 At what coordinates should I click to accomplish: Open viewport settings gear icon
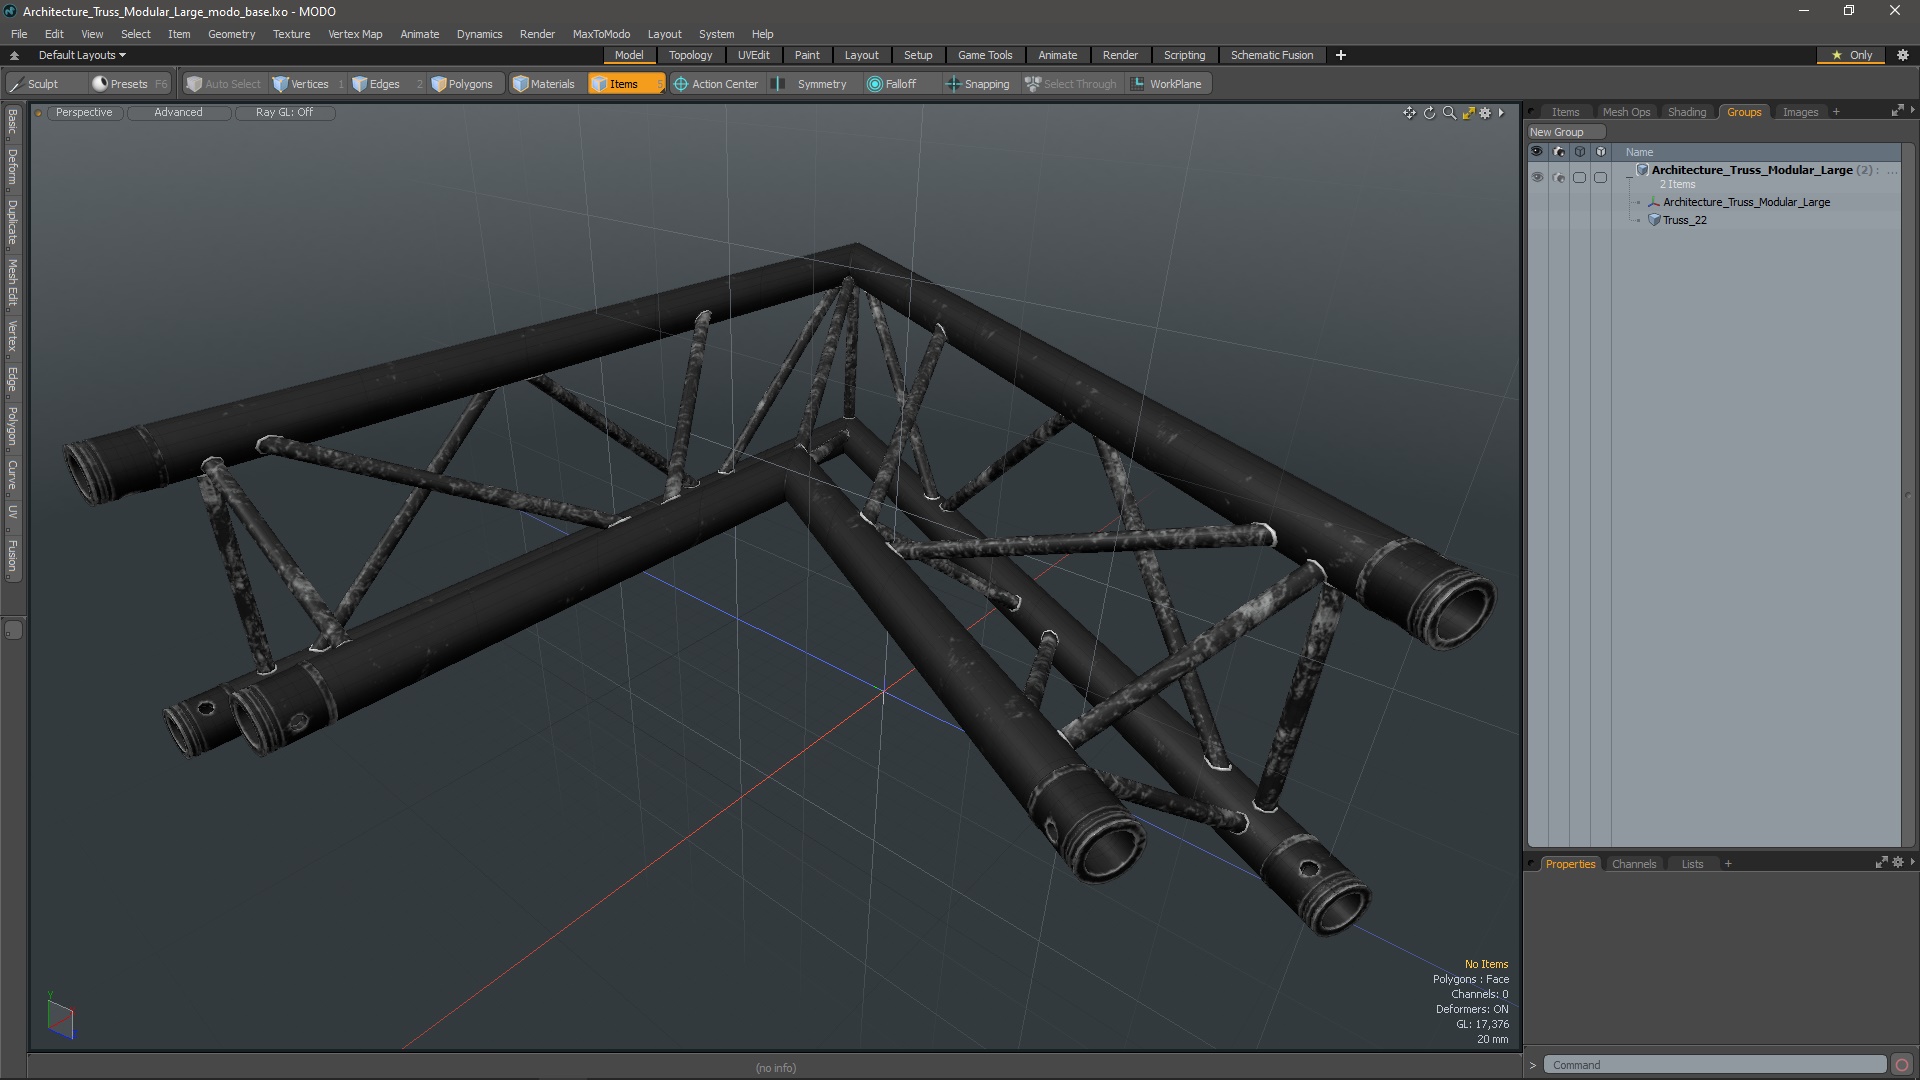(x=1485, y=113)
